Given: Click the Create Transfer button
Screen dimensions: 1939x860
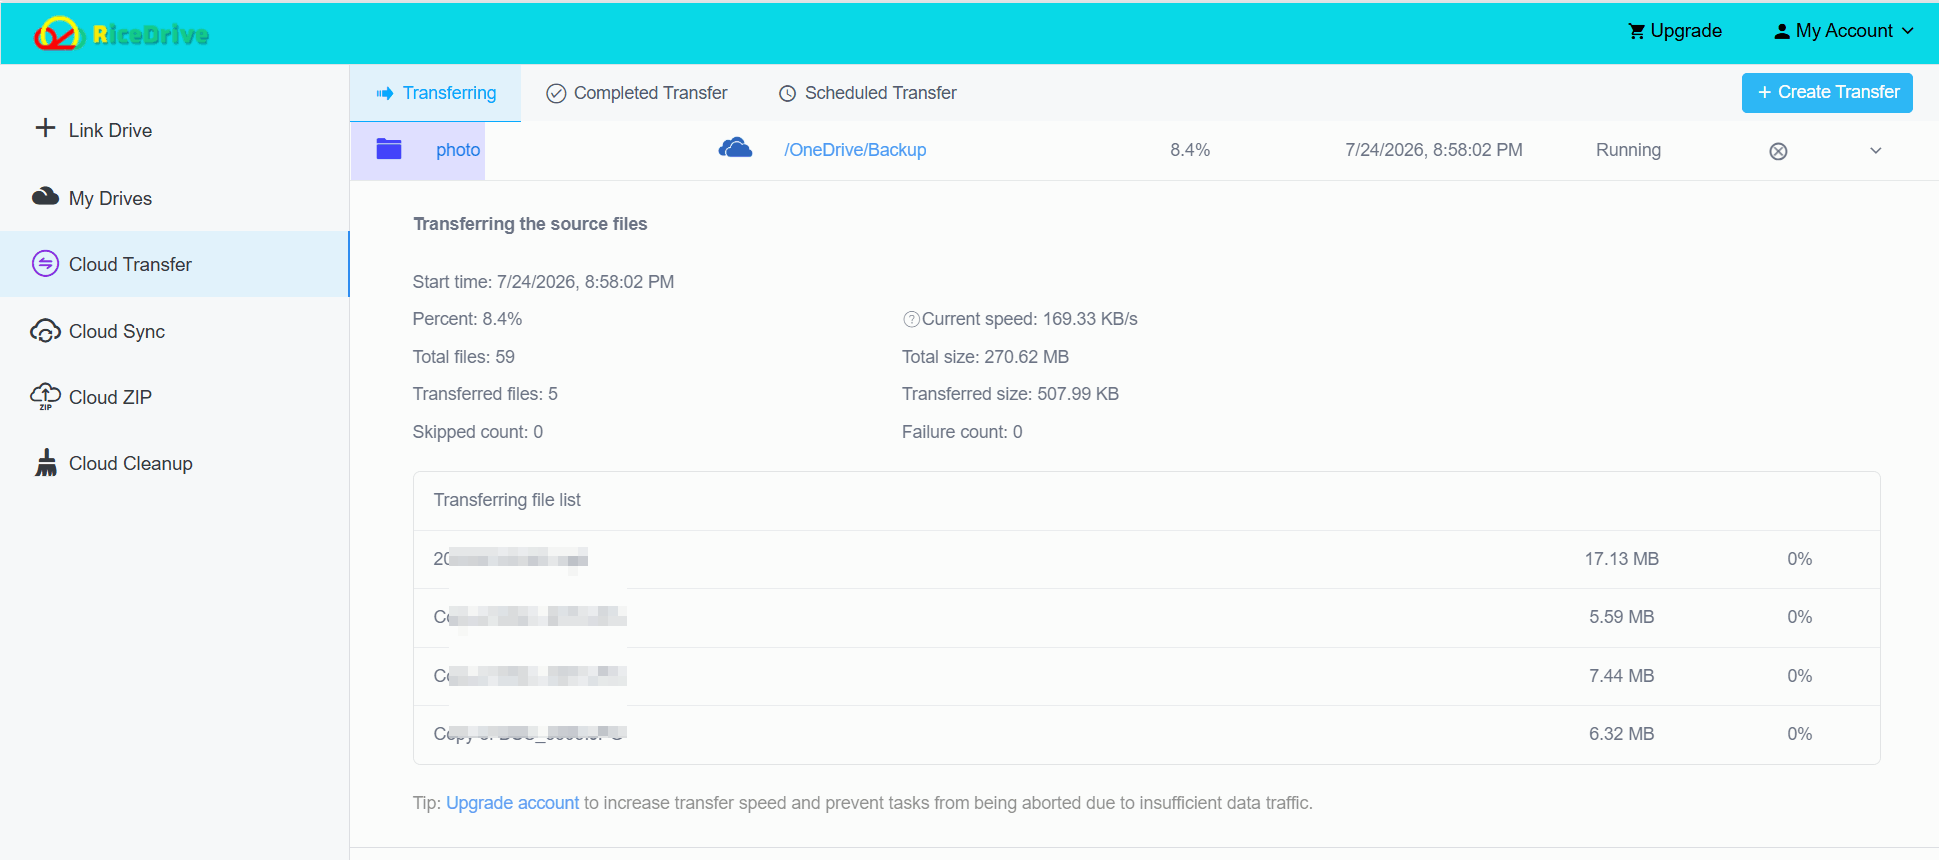Looking at the screenshot, I should 1827,92.
